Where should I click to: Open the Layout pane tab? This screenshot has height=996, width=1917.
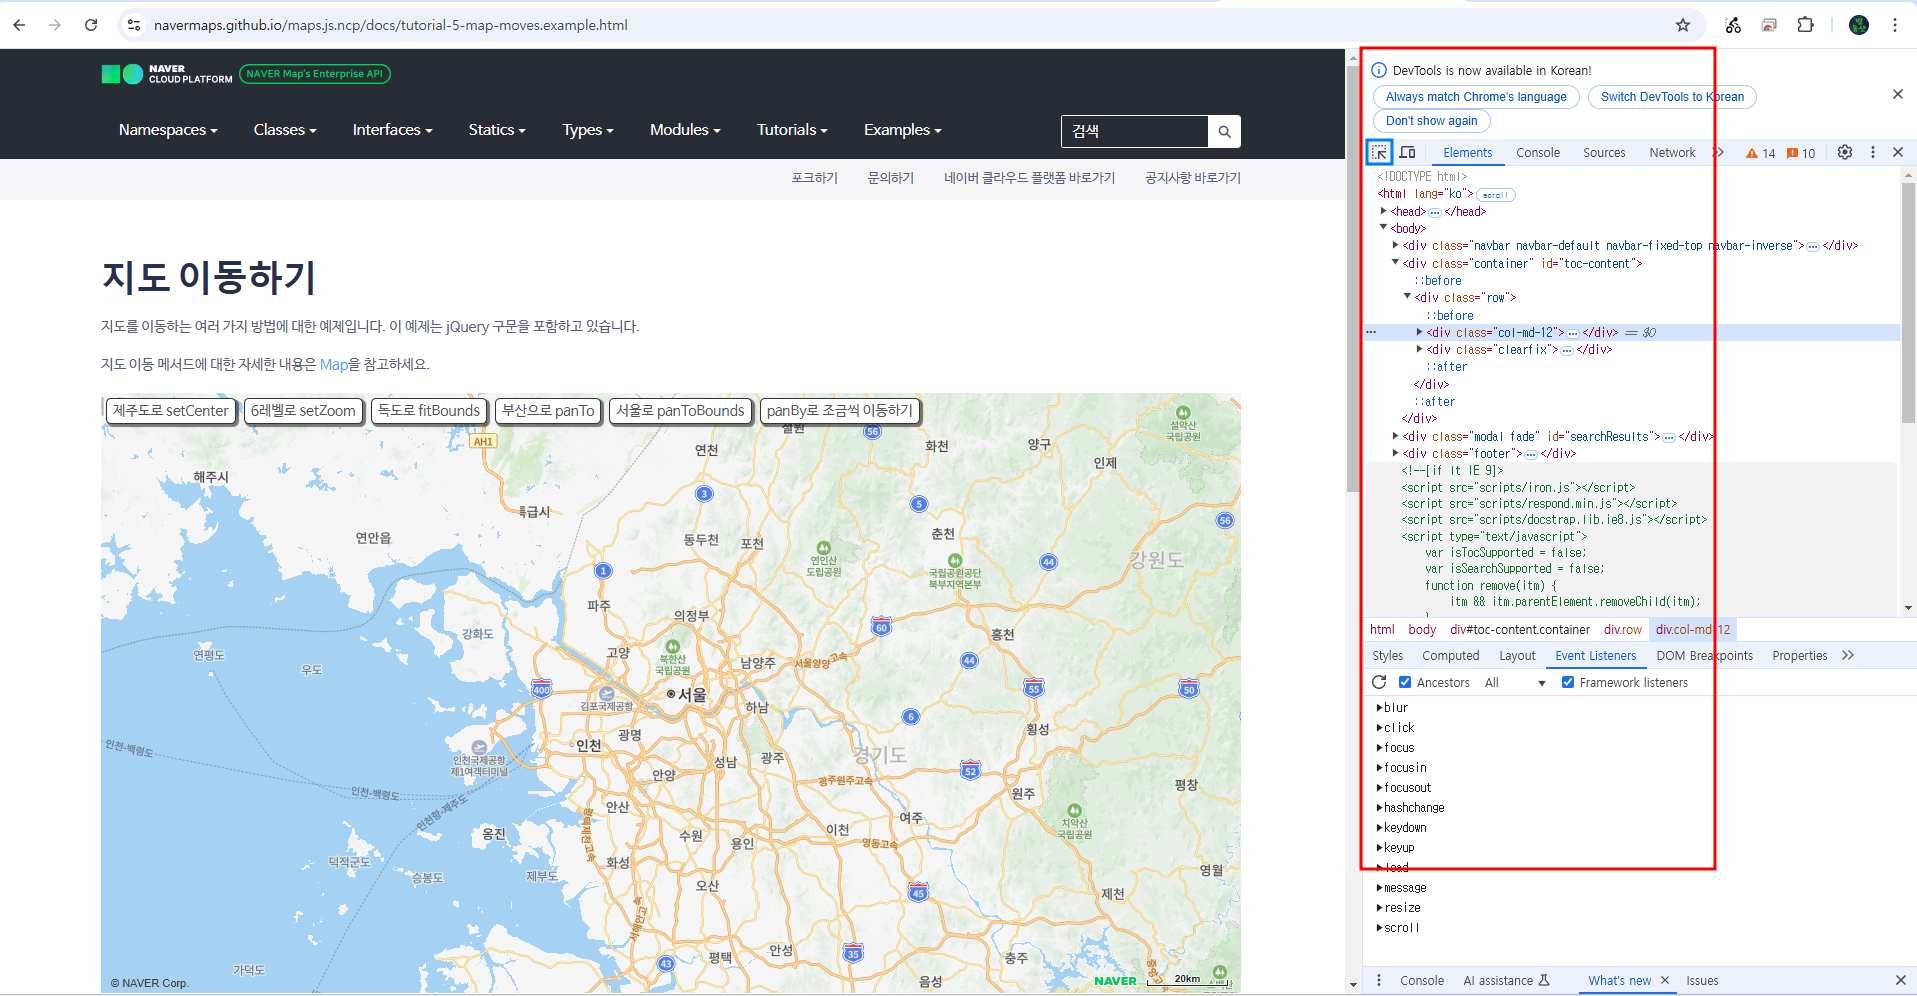1517,656
